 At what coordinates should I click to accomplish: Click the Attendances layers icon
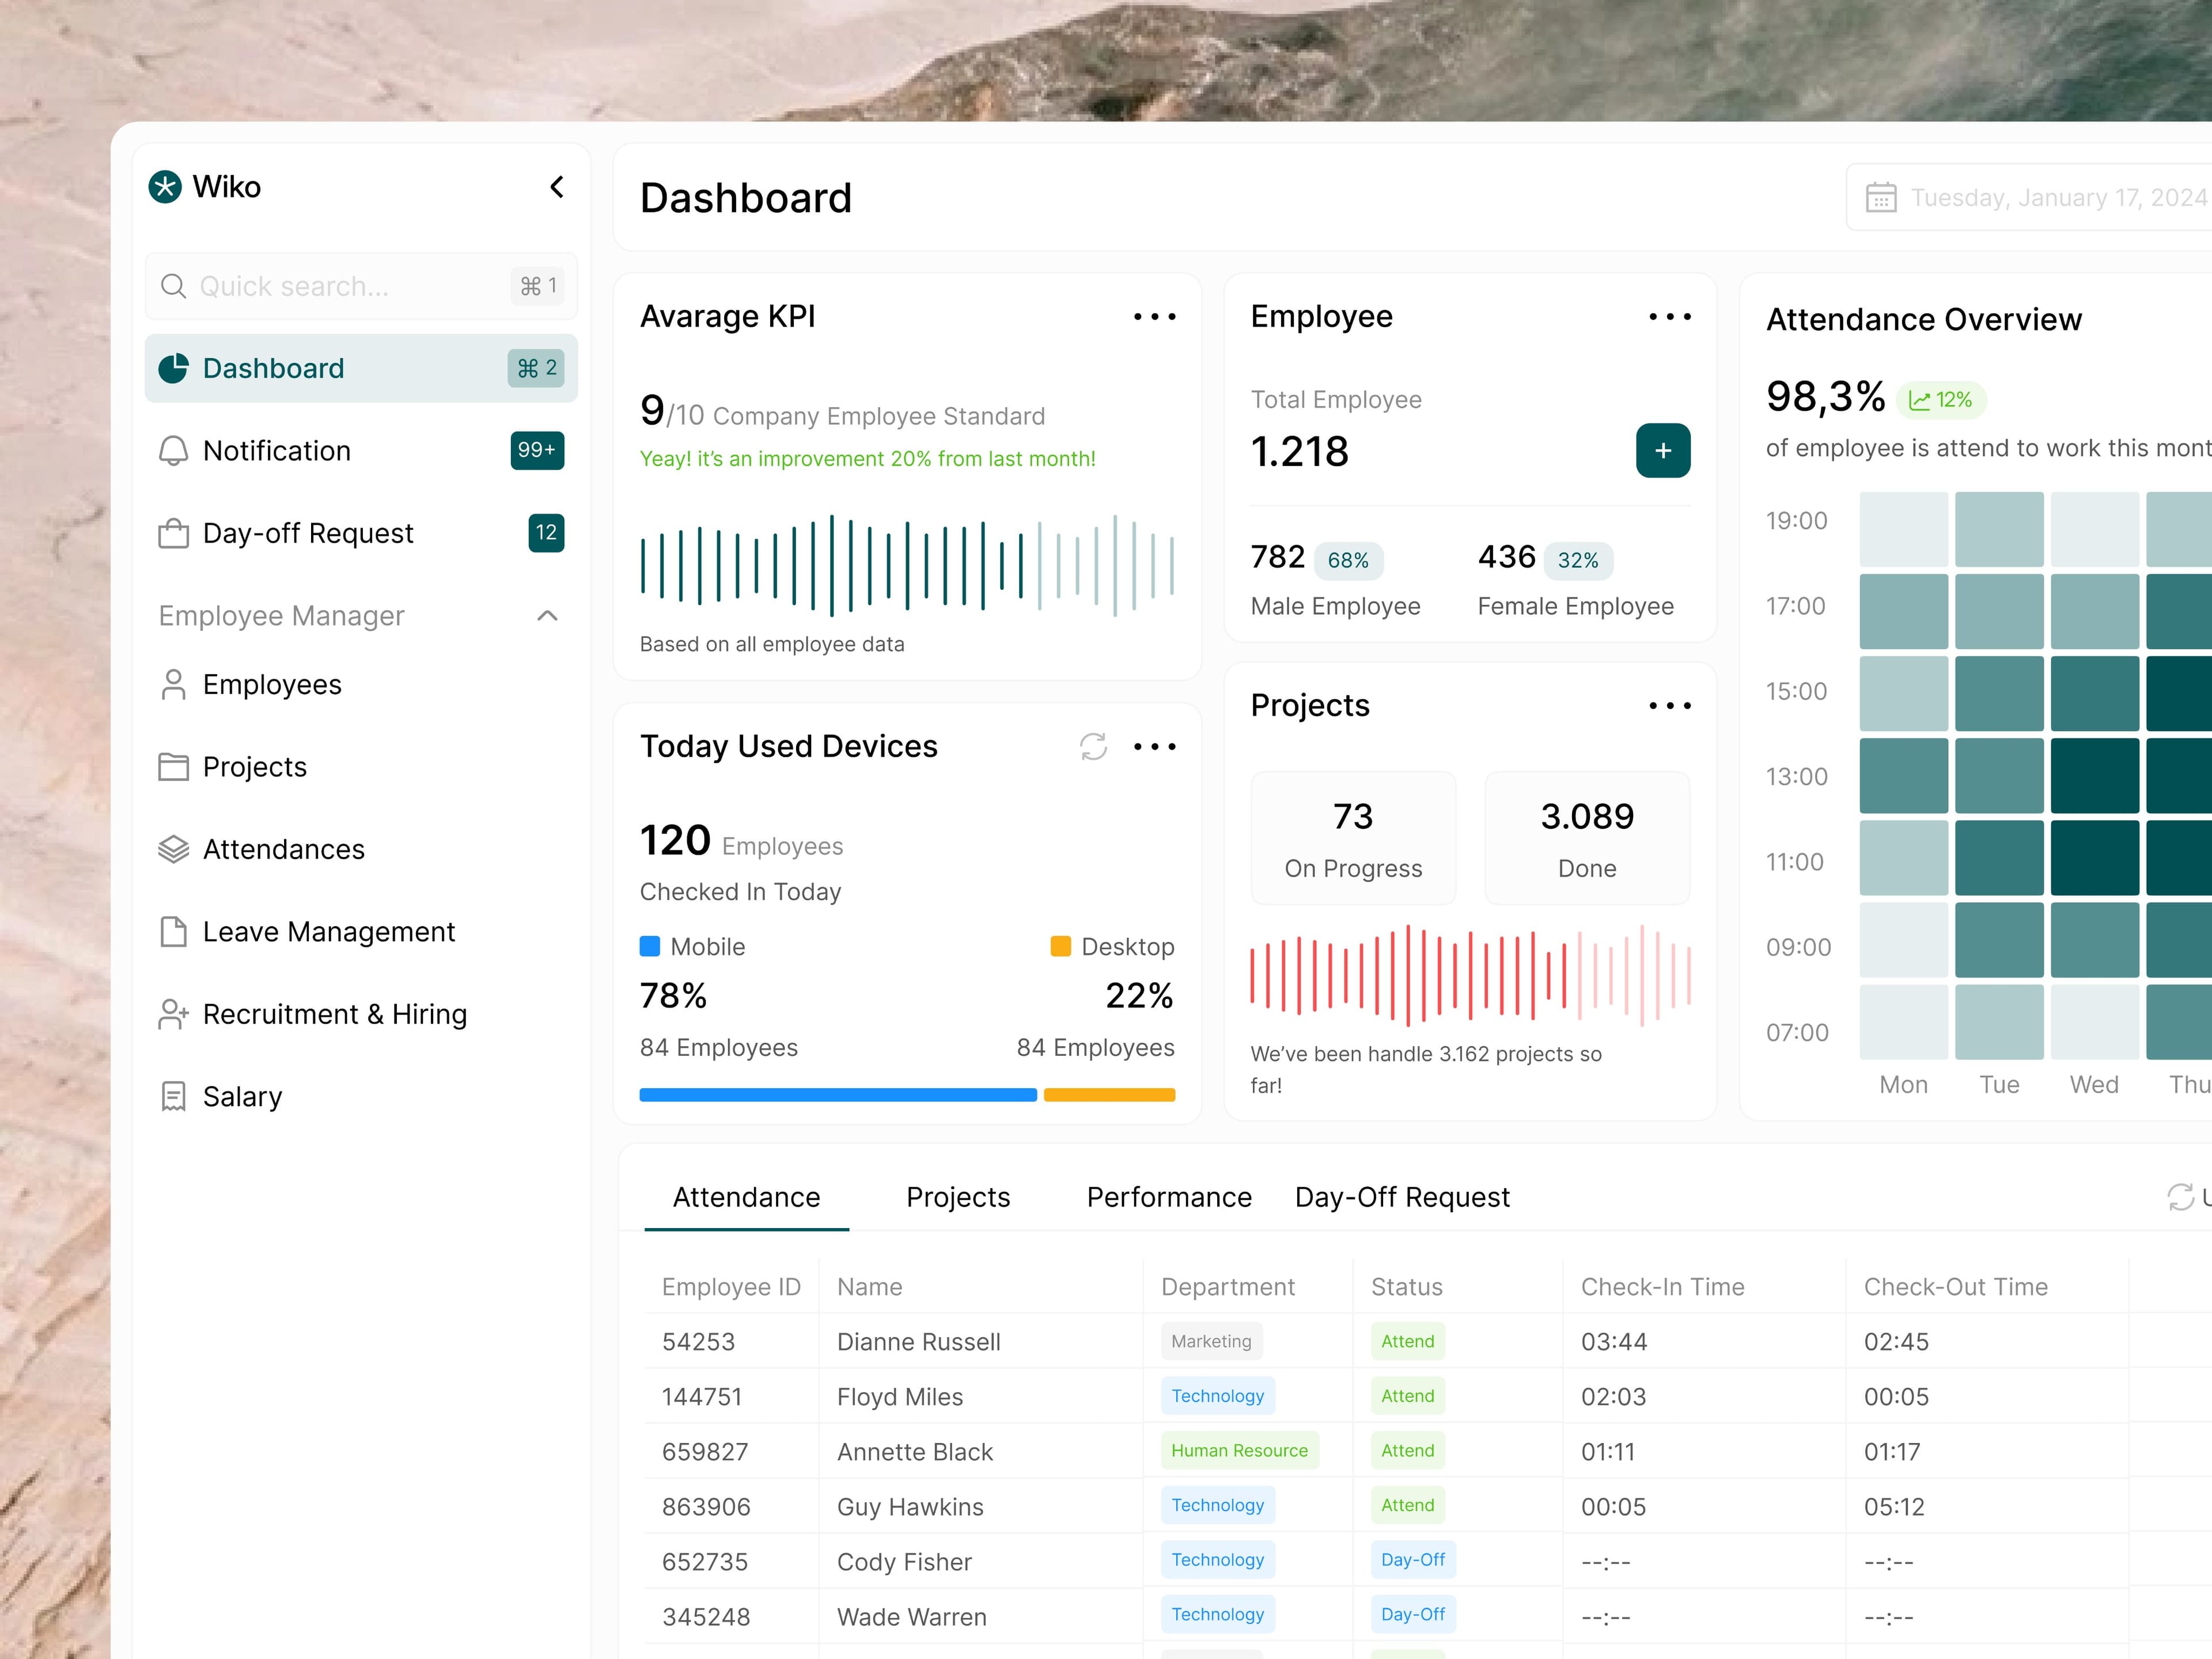point(173,849)
